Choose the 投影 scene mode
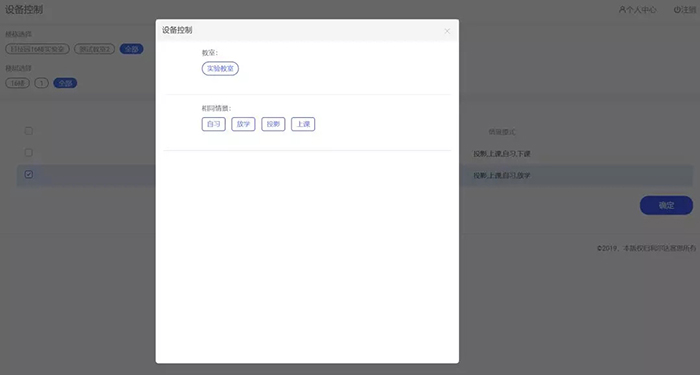Viewport: 700px width, 375px height. [x=273, y=124]
